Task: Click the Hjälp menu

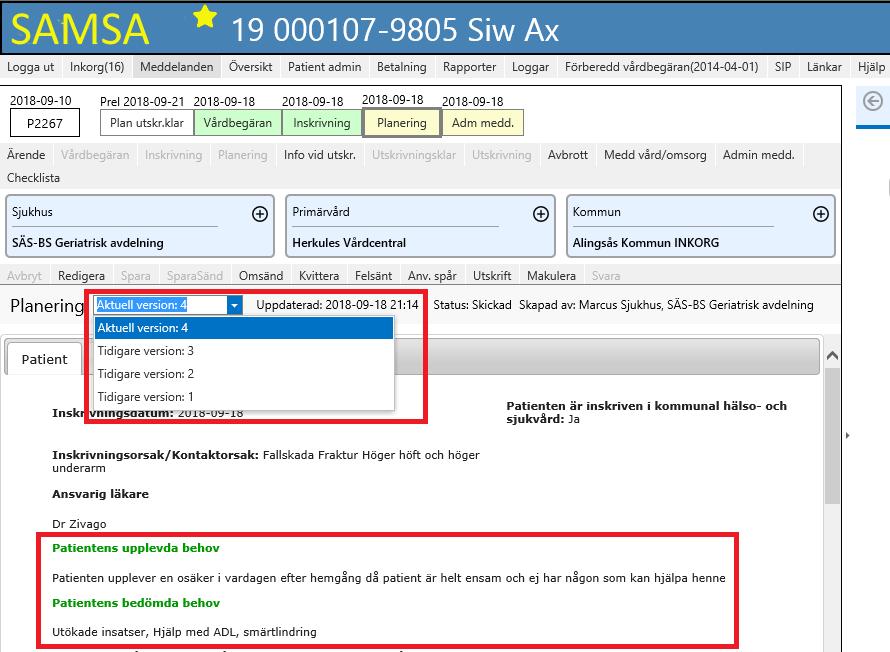Action: pyautogui.click(x=871, y=67)
